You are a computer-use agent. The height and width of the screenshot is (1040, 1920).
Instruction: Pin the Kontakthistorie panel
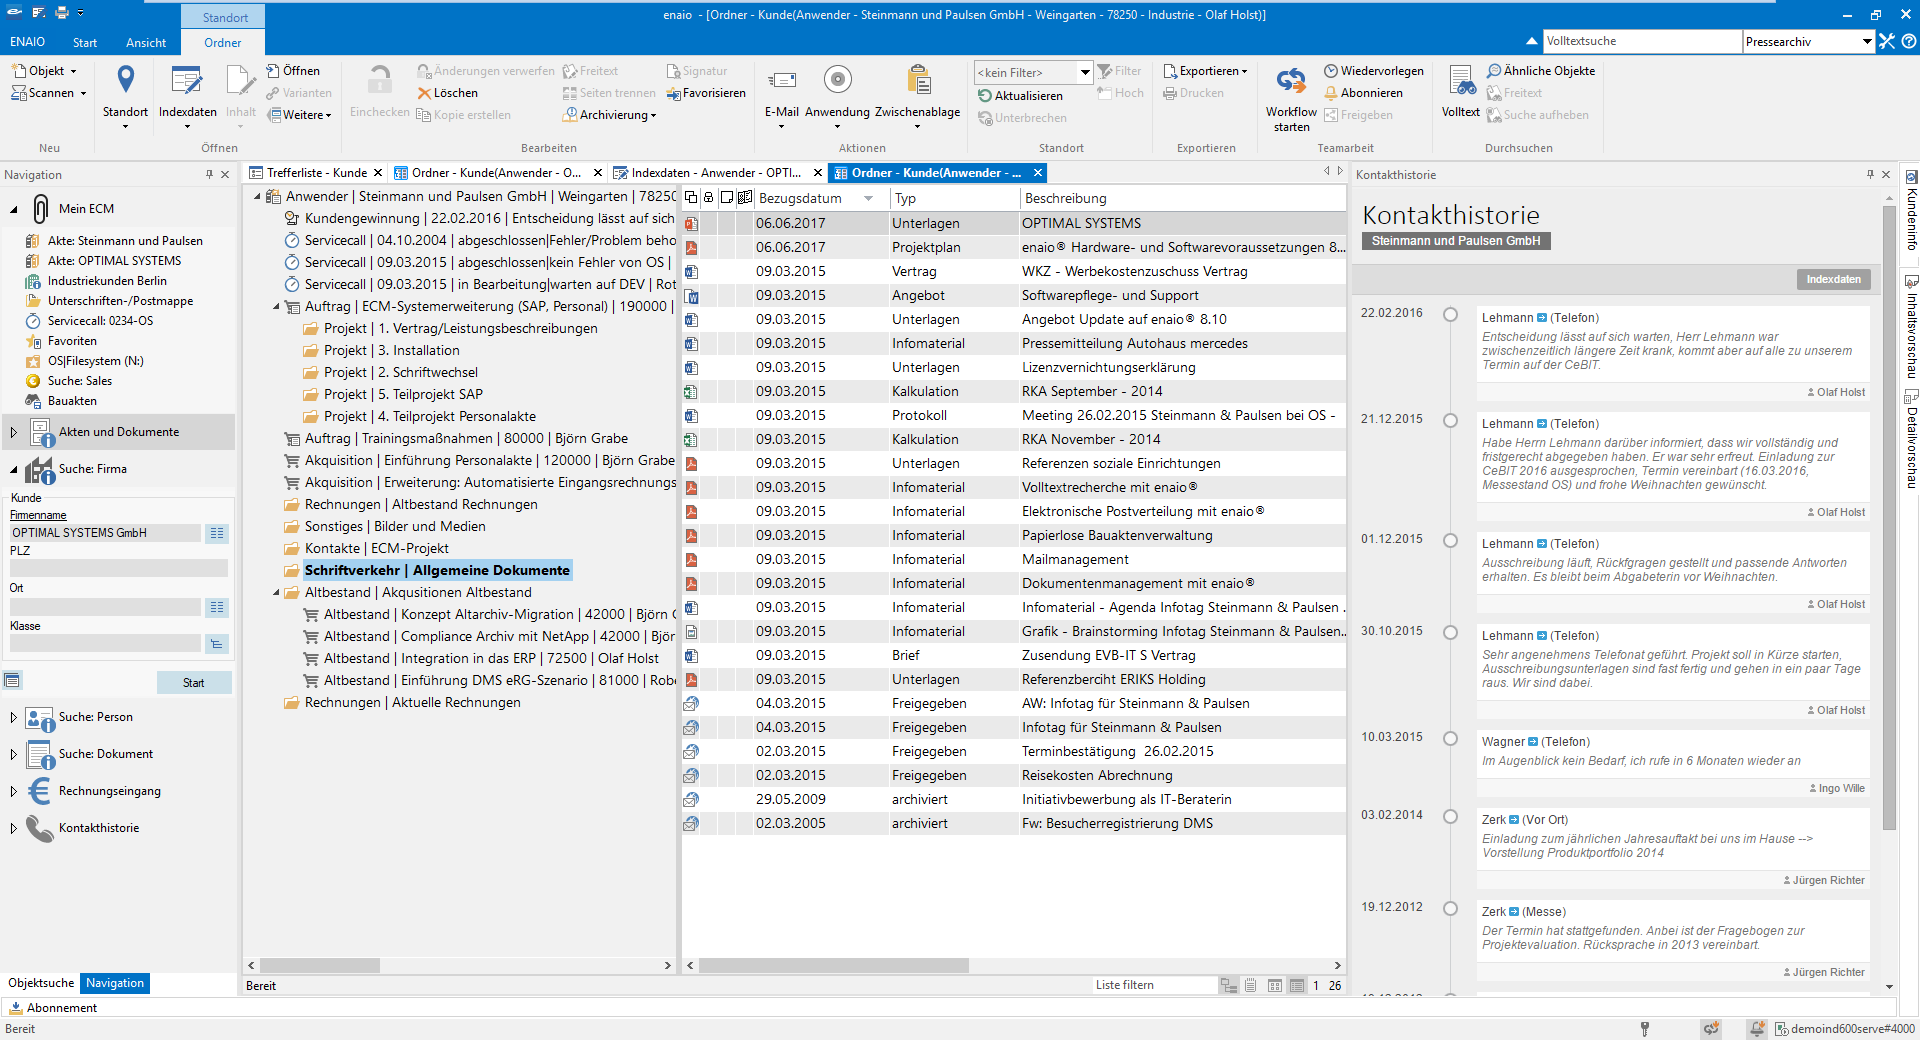(1870, 174)
